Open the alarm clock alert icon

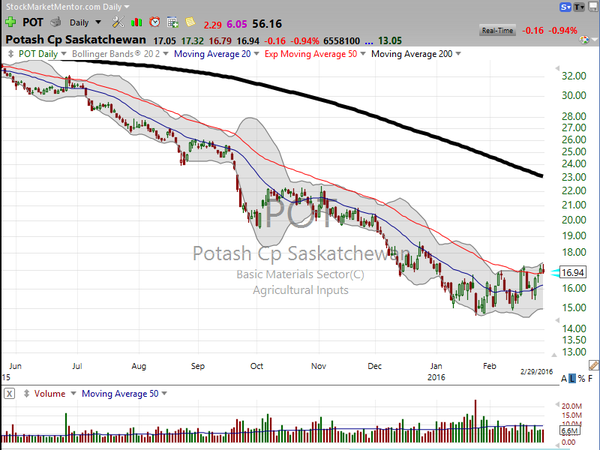click(x=155, y=22)
